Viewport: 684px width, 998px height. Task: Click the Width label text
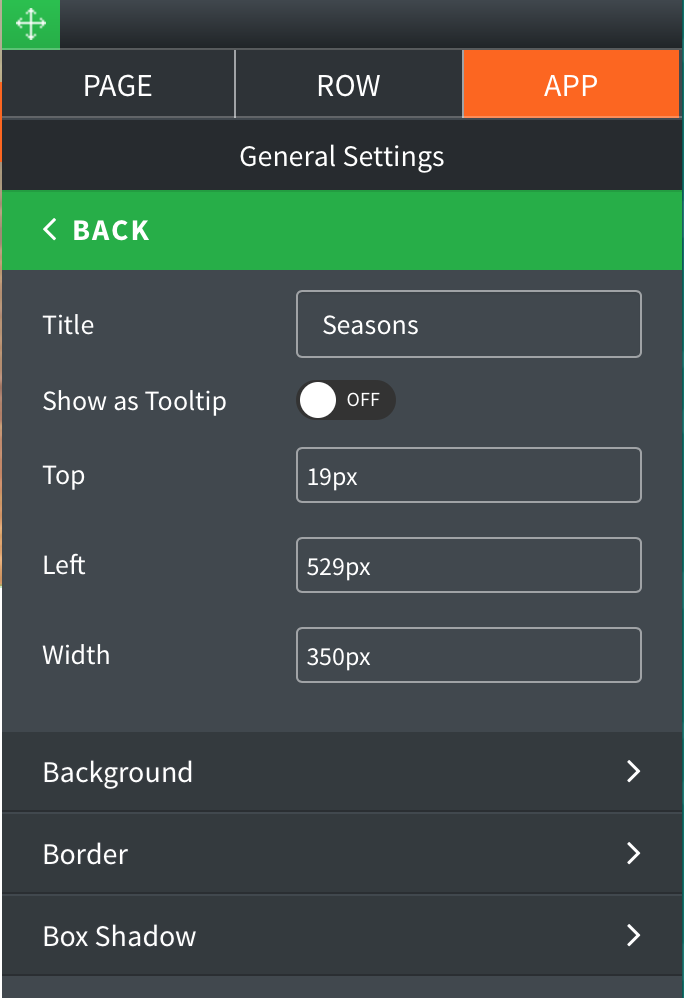coord(76,655)
